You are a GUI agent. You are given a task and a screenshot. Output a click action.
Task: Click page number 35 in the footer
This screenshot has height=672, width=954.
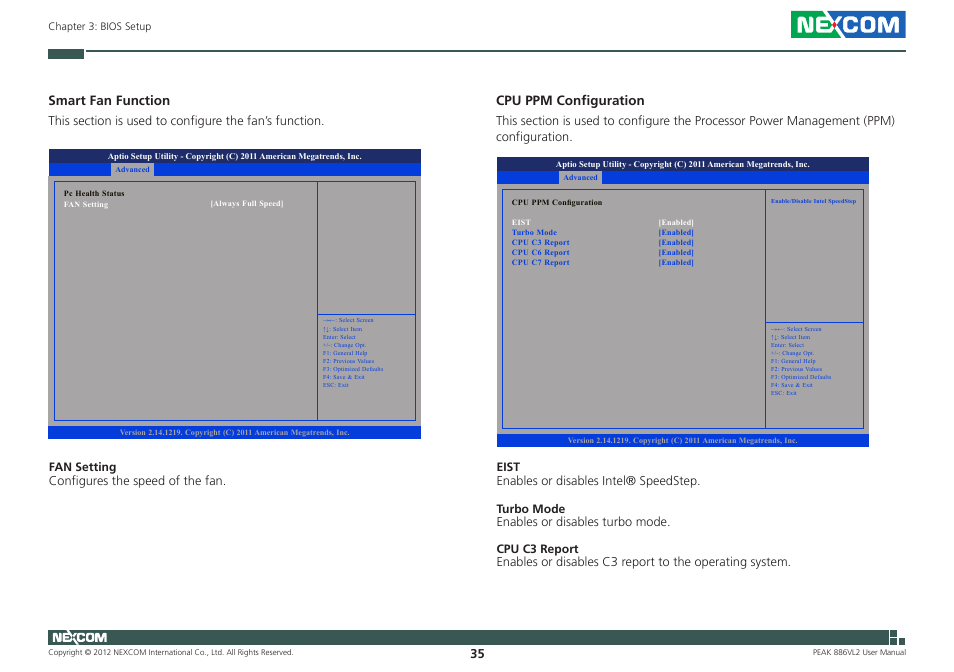[x=477, y=654]
